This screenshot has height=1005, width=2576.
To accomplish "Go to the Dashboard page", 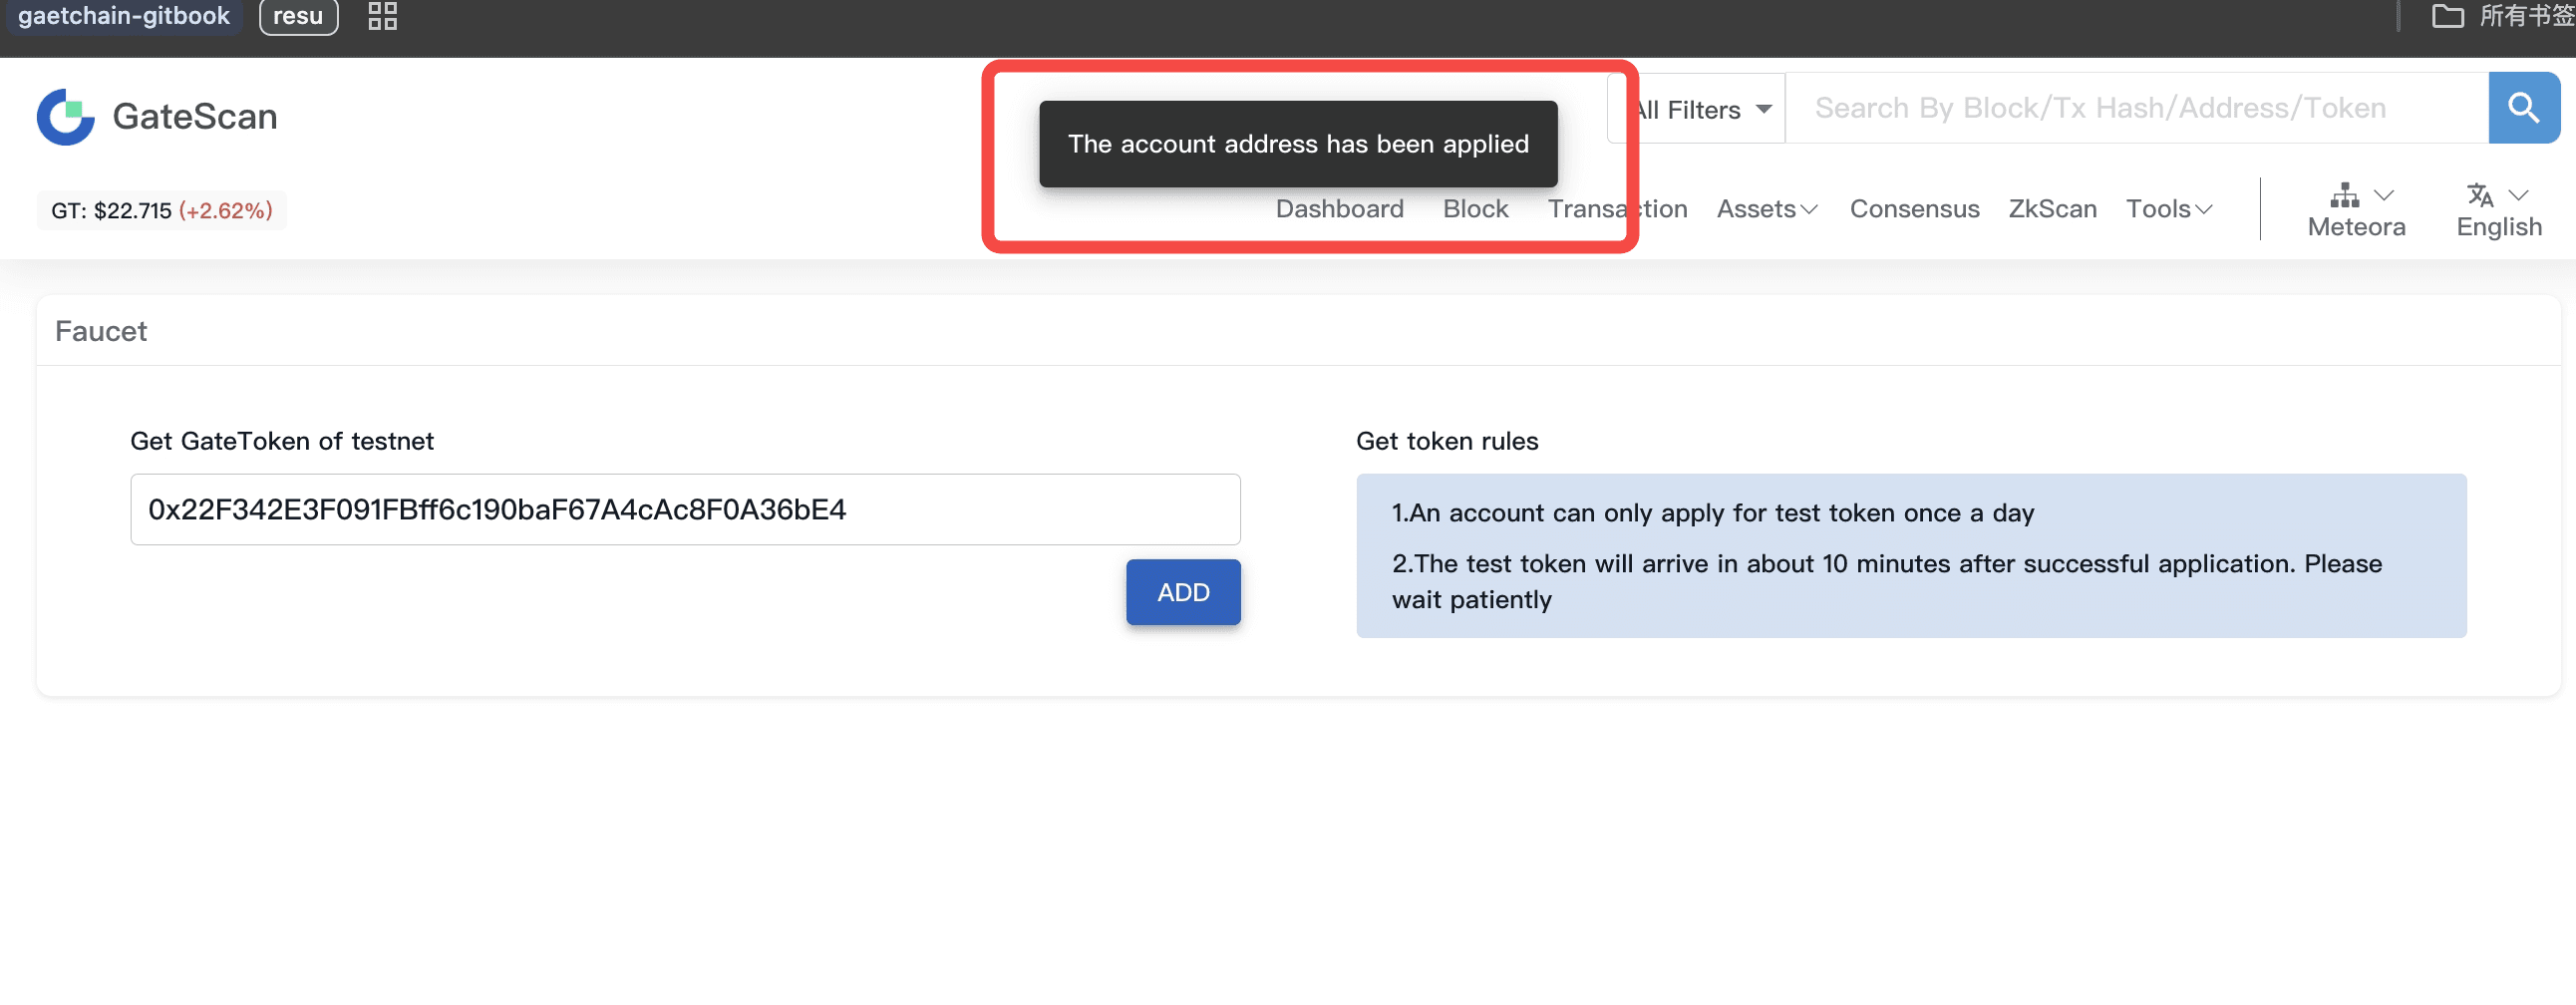I will [x=1339, y=209].
